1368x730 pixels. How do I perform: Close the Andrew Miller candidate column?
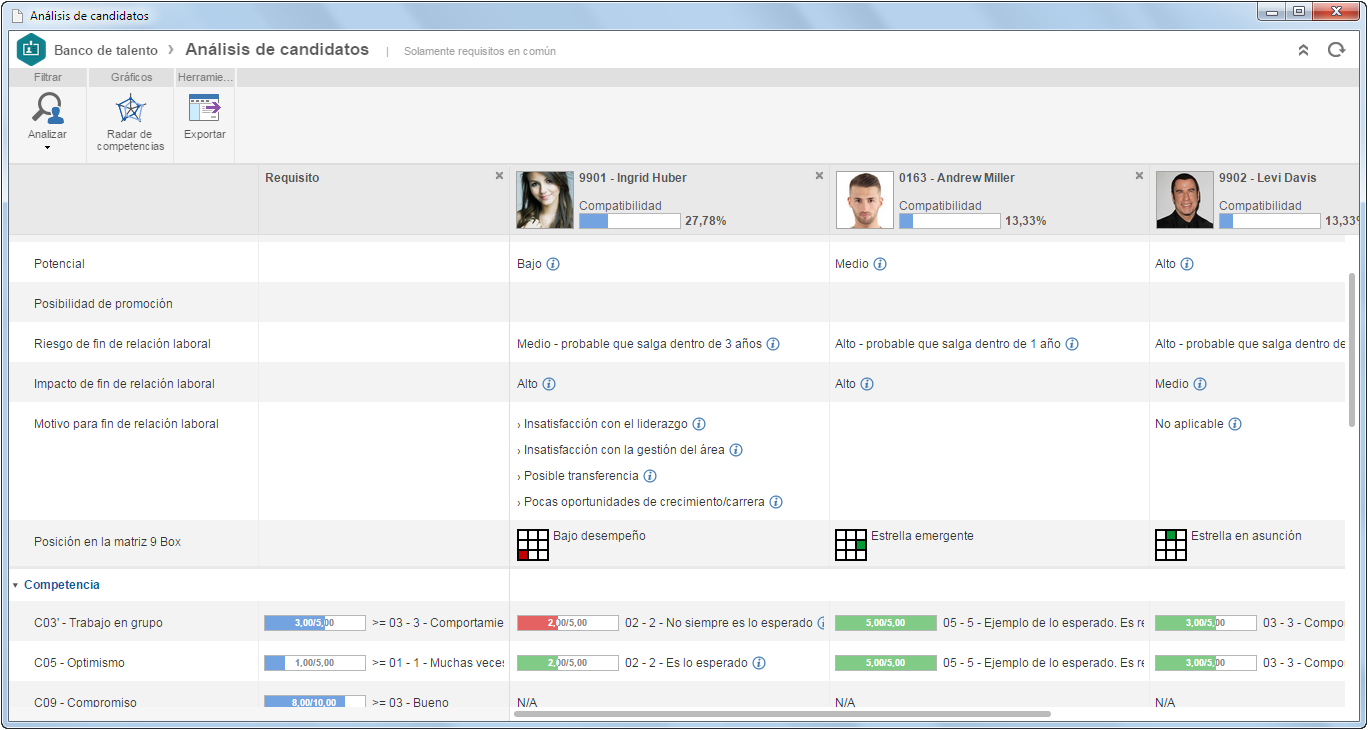tap(1139, 176)
